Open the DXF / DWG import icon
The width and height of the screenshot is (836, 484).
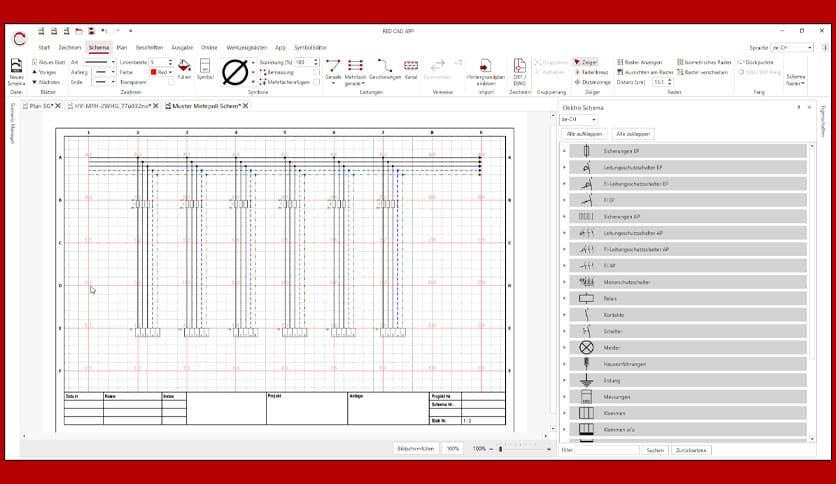(519, 66)
